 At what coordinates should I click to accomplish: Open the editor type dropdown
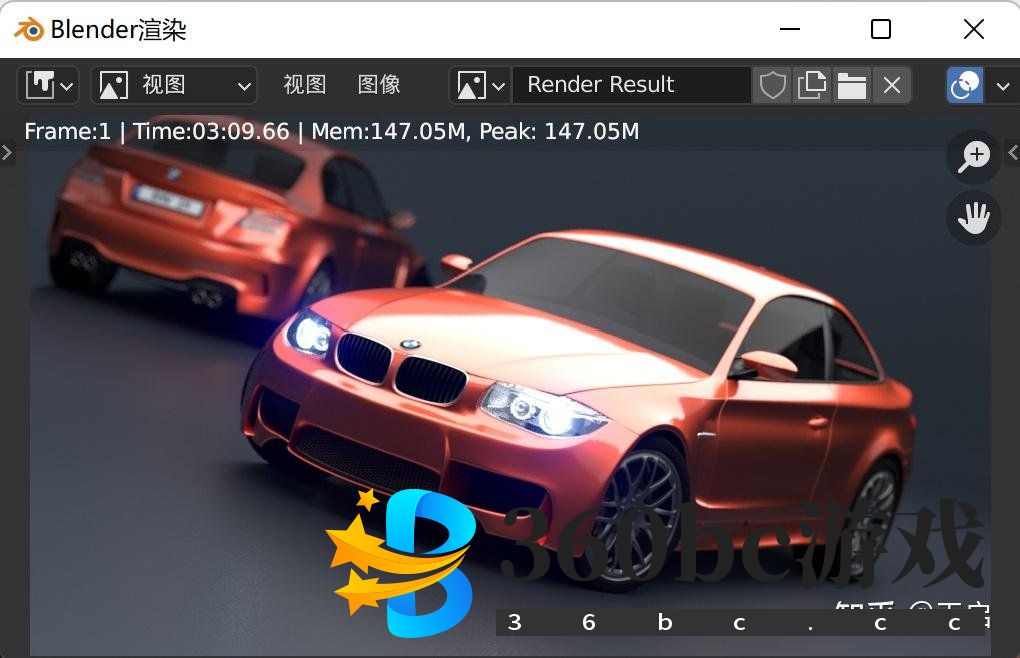pos(48,86)
